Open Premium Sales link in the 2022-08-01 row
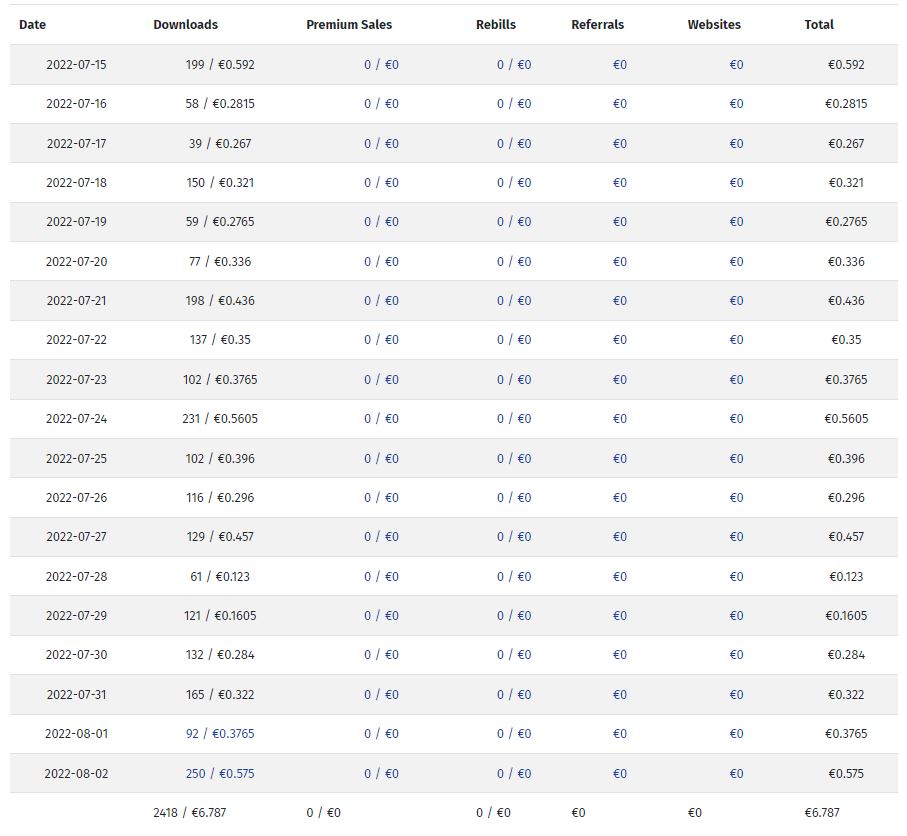This screenshot has height=836, width=907. point(381,734)
